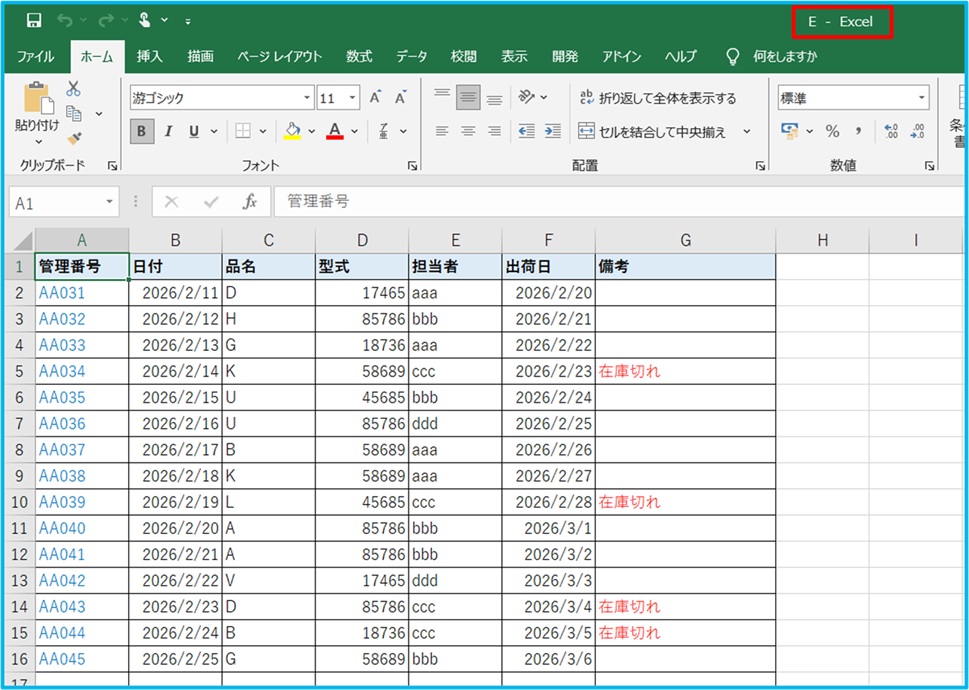Save the workbook using the floppy disk icon

[x=34, y=20]
